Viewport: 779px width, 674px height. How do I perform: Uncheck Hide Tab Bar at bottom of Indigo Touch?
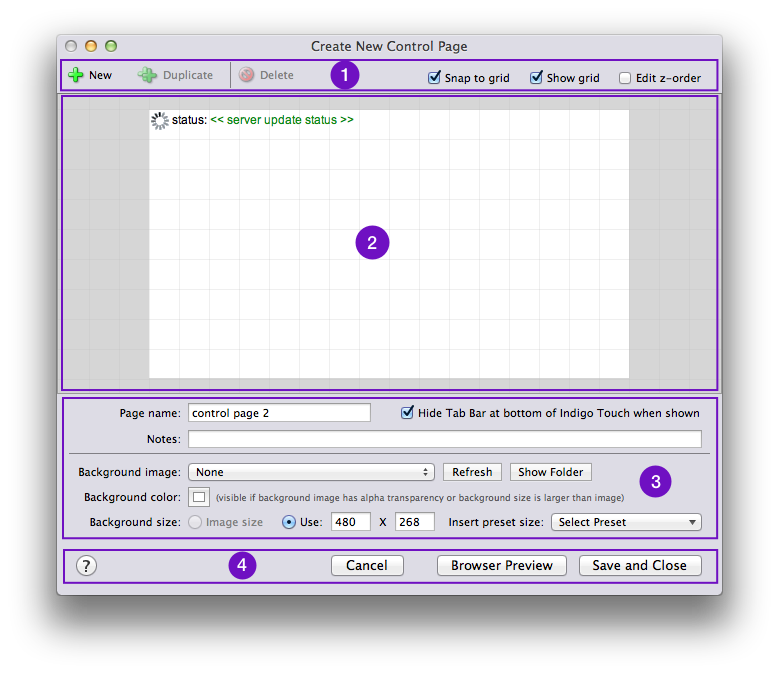click(407, 413)
